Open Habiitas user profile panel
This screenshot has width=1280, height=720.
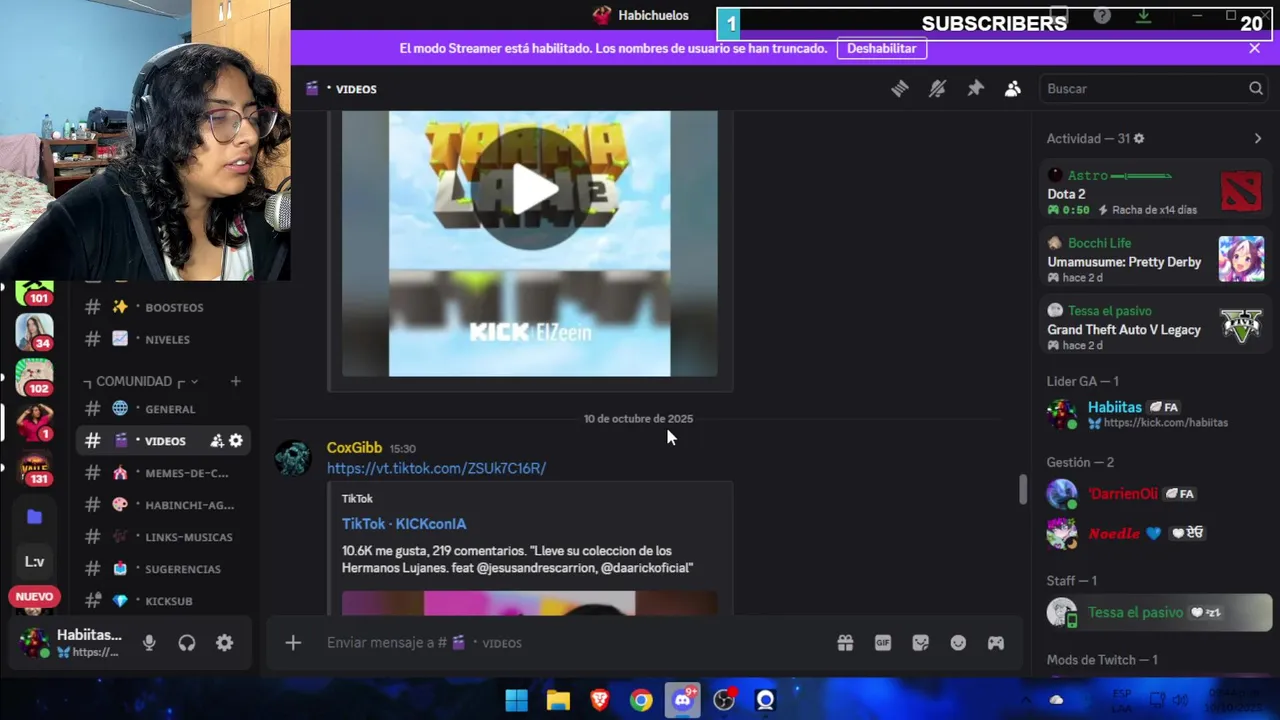tap(72, 643)
